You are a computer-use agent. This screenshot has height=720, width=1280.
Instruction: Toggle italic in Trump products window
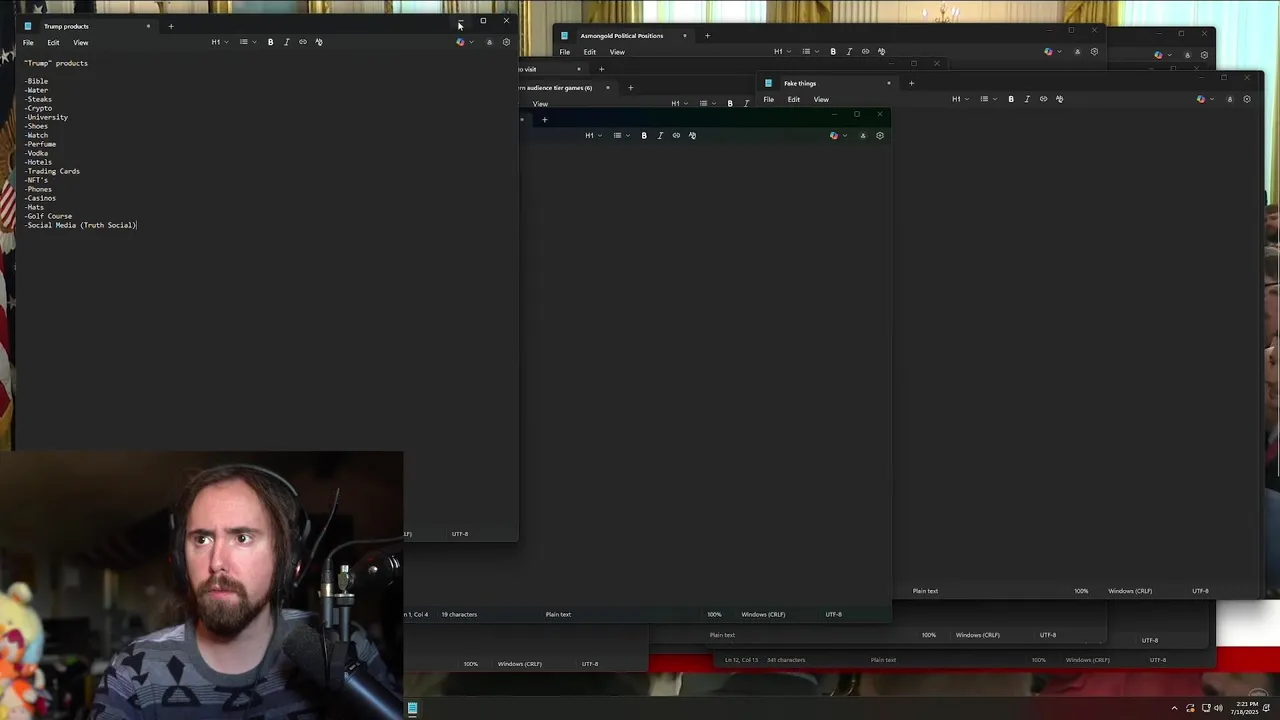(286, 42)
